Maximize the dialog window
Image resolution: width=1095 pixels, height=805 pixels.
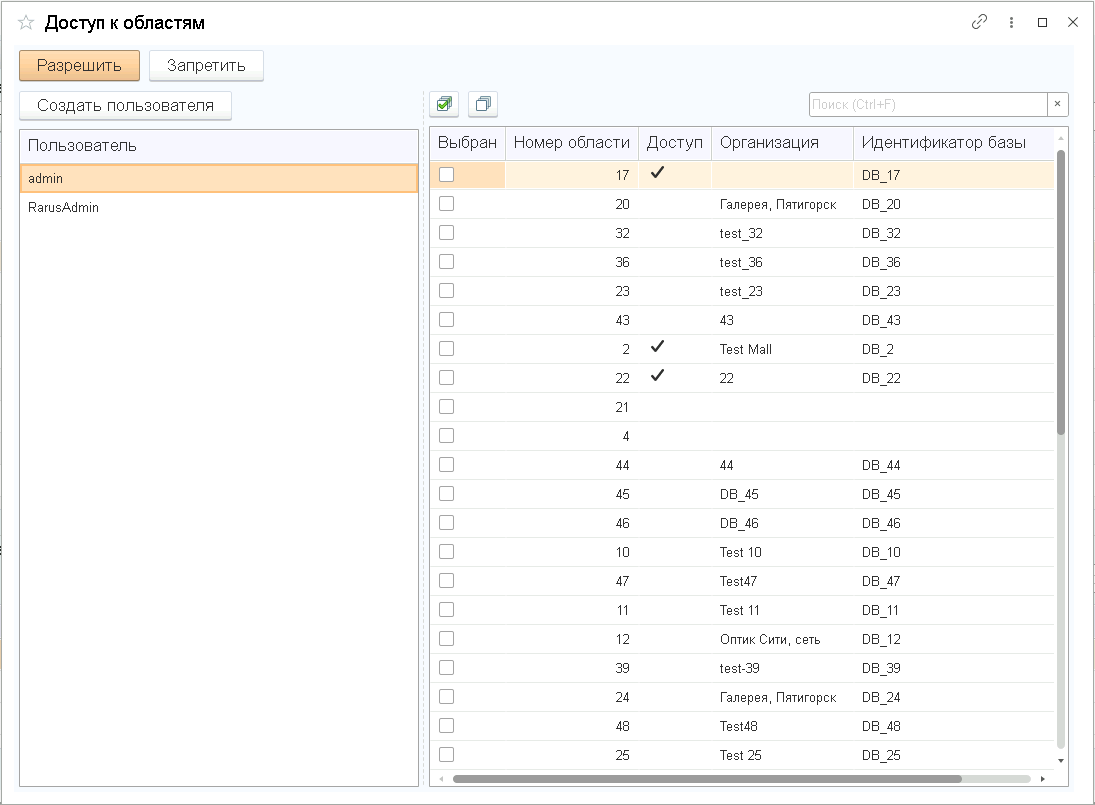point(1042,22)
